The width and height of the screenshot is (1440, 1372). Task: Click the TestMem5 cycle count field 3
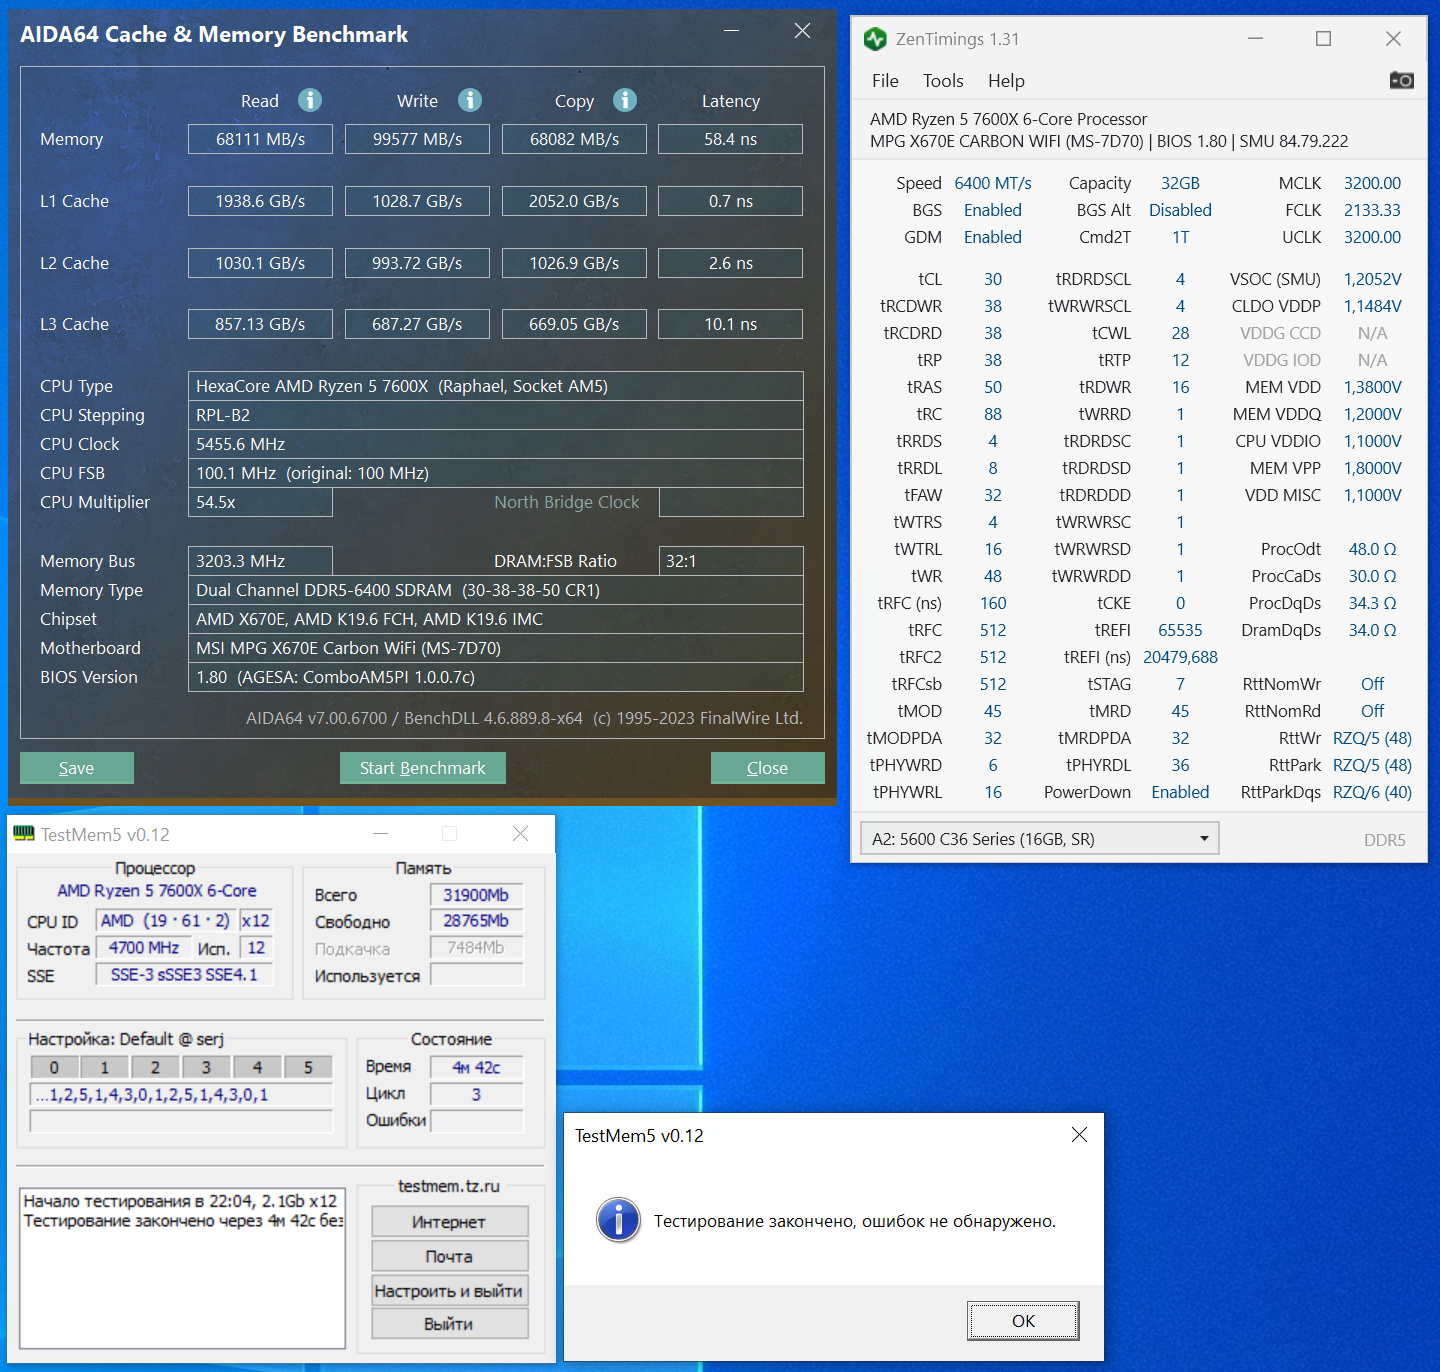[x=476, y=1094]
